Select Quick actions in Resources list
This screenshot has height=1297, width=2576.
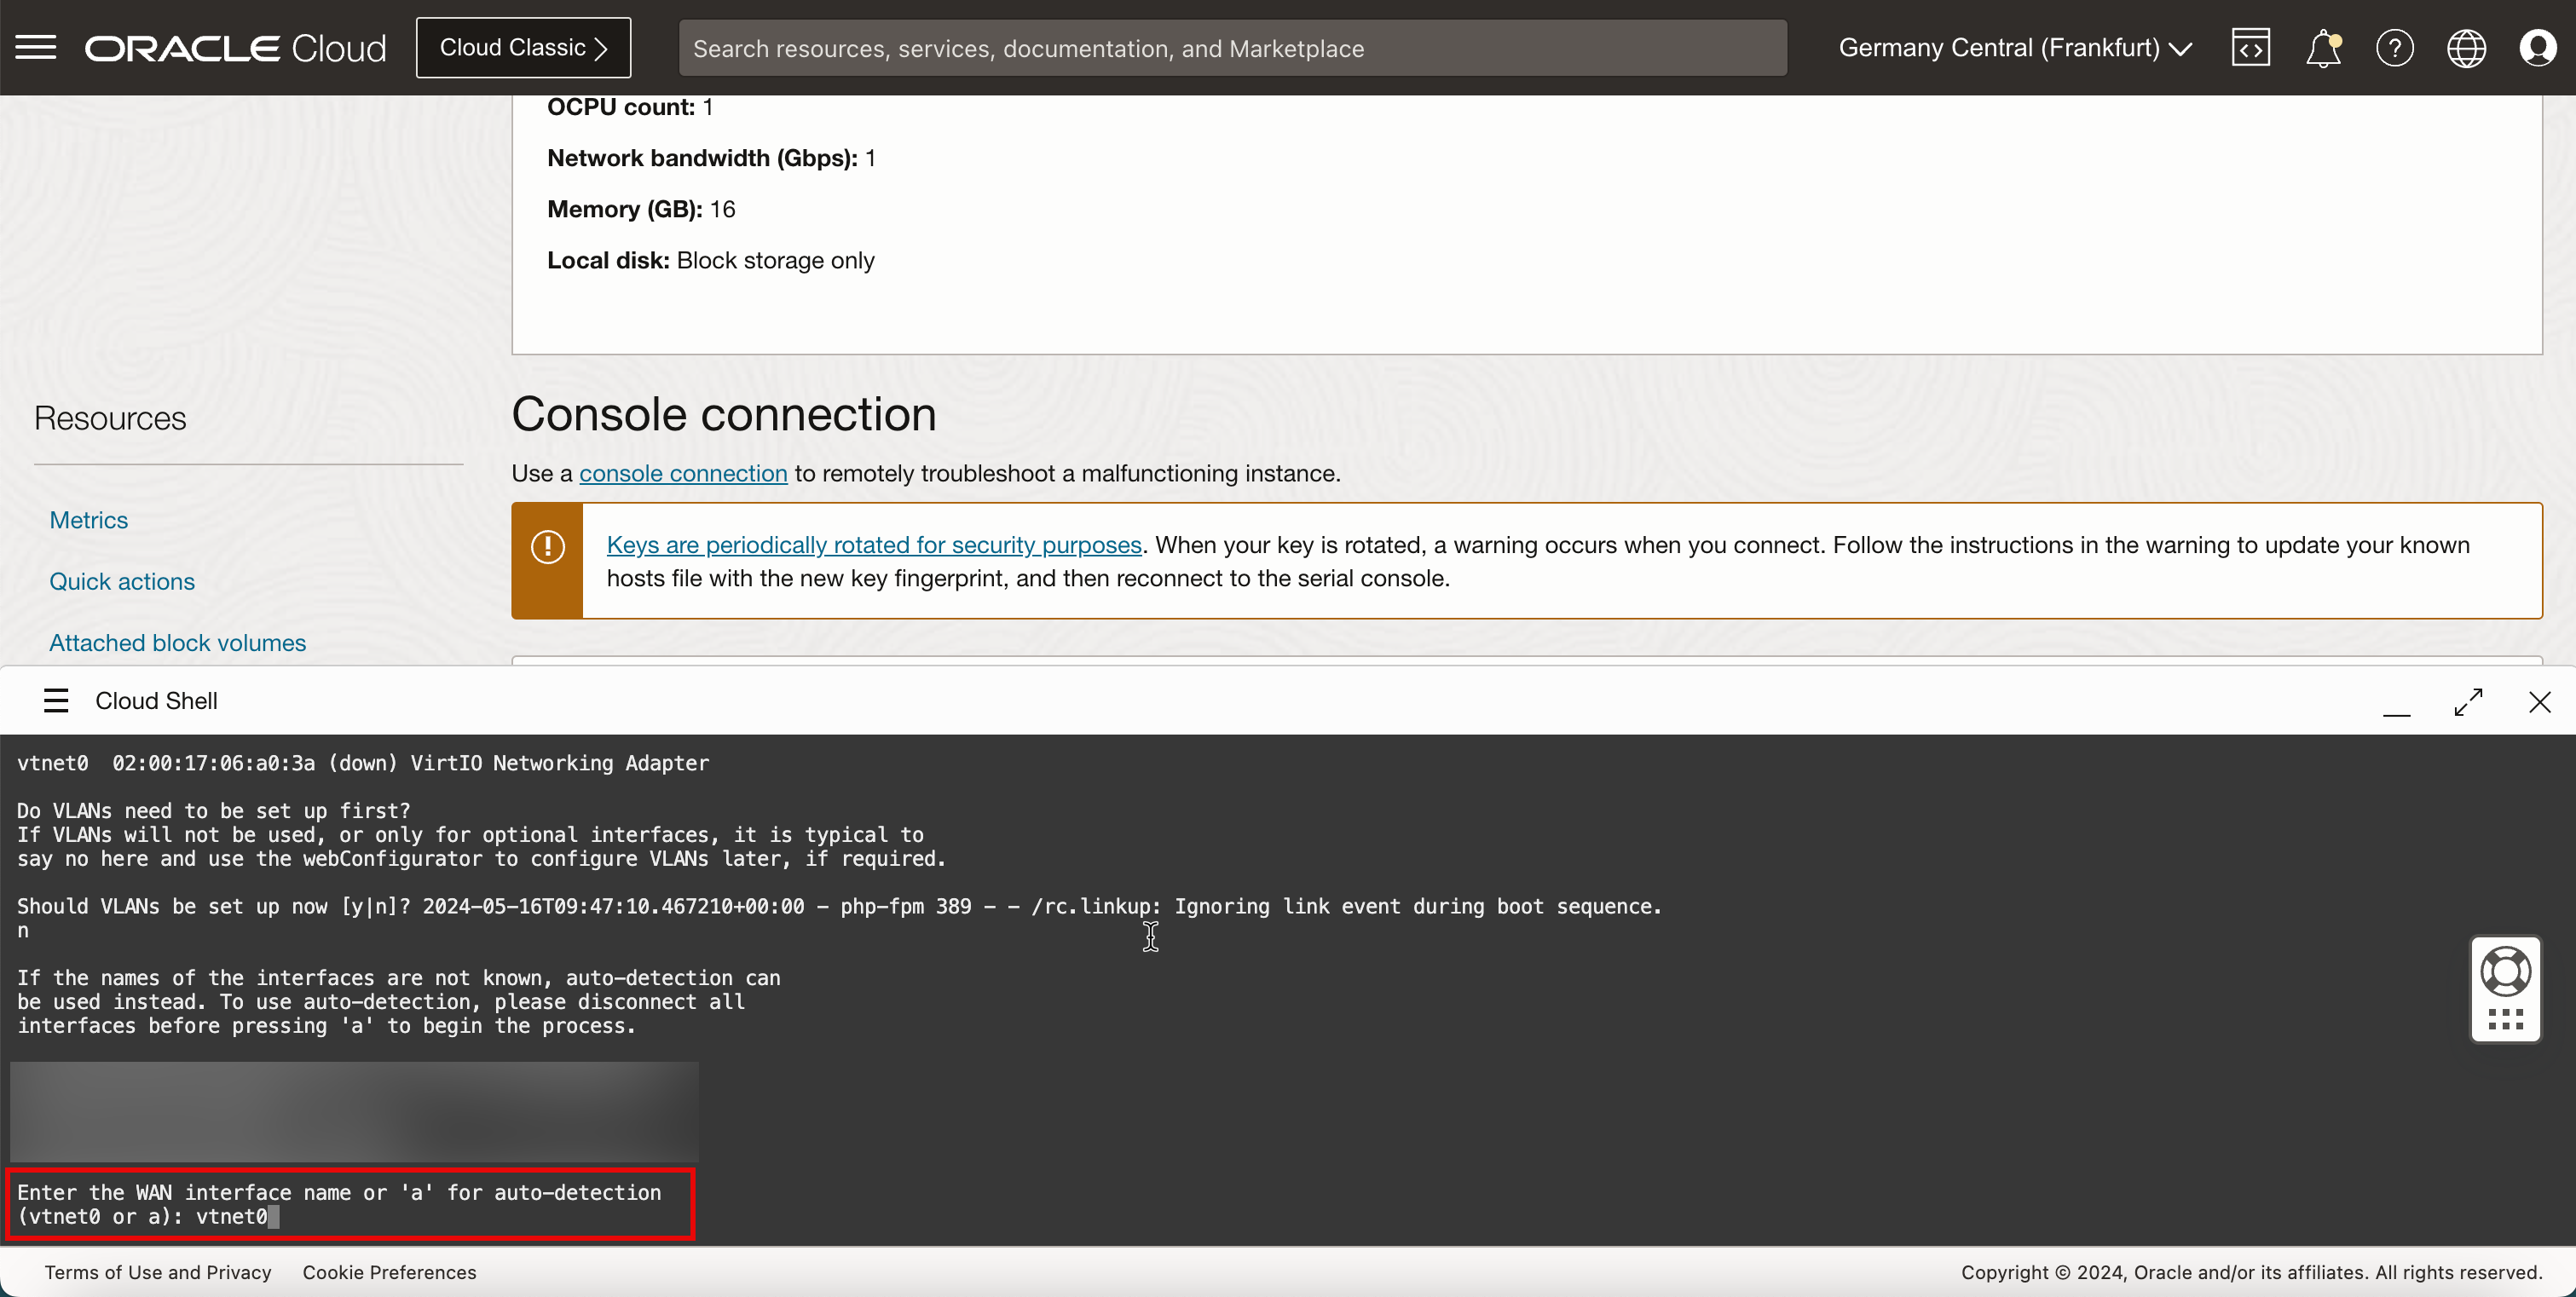122,581
